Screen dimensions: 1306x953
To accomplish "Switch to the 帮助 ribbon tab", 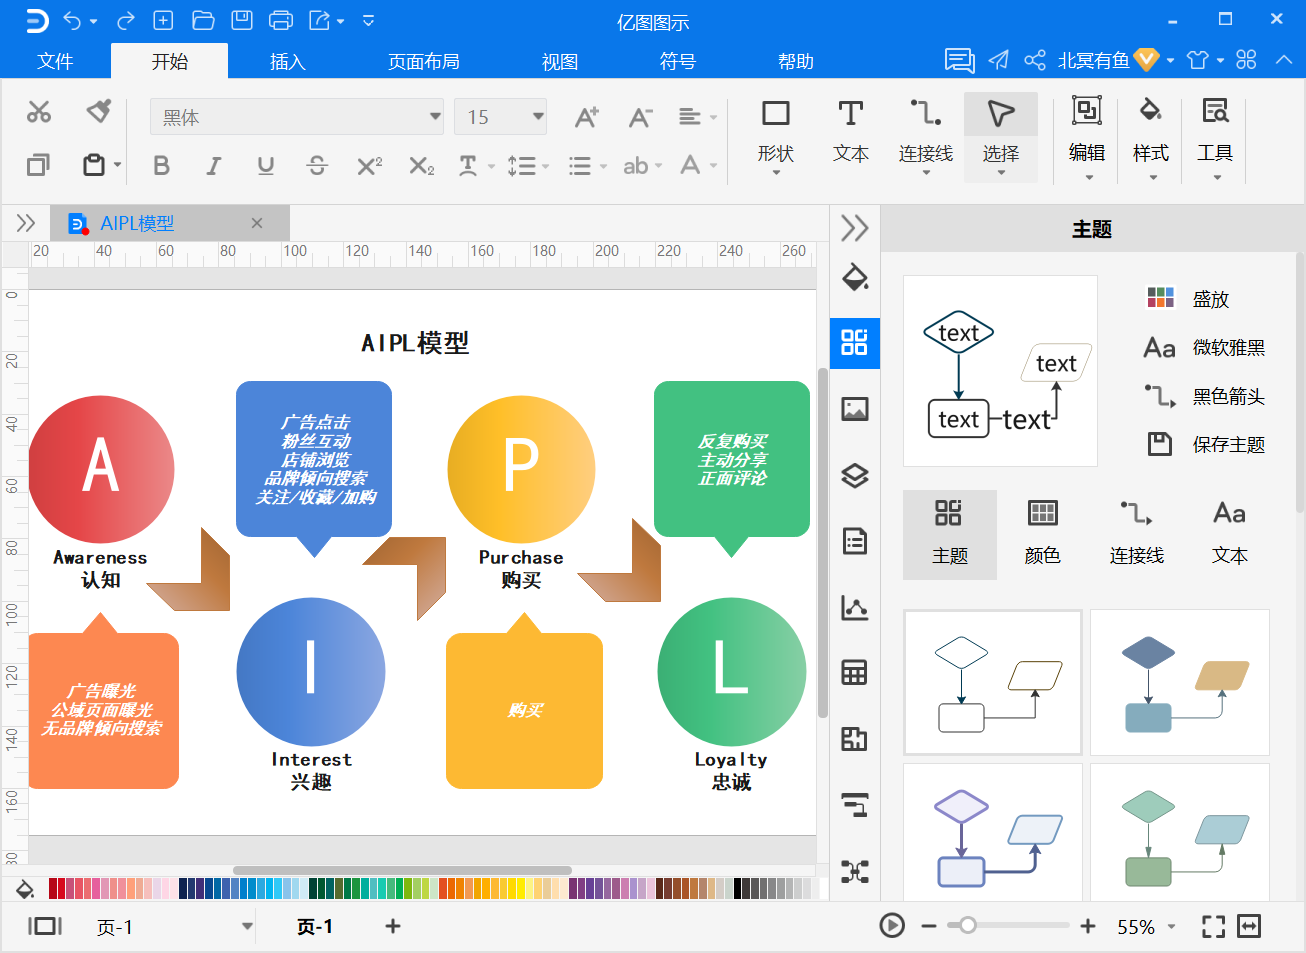I will 796,61.
